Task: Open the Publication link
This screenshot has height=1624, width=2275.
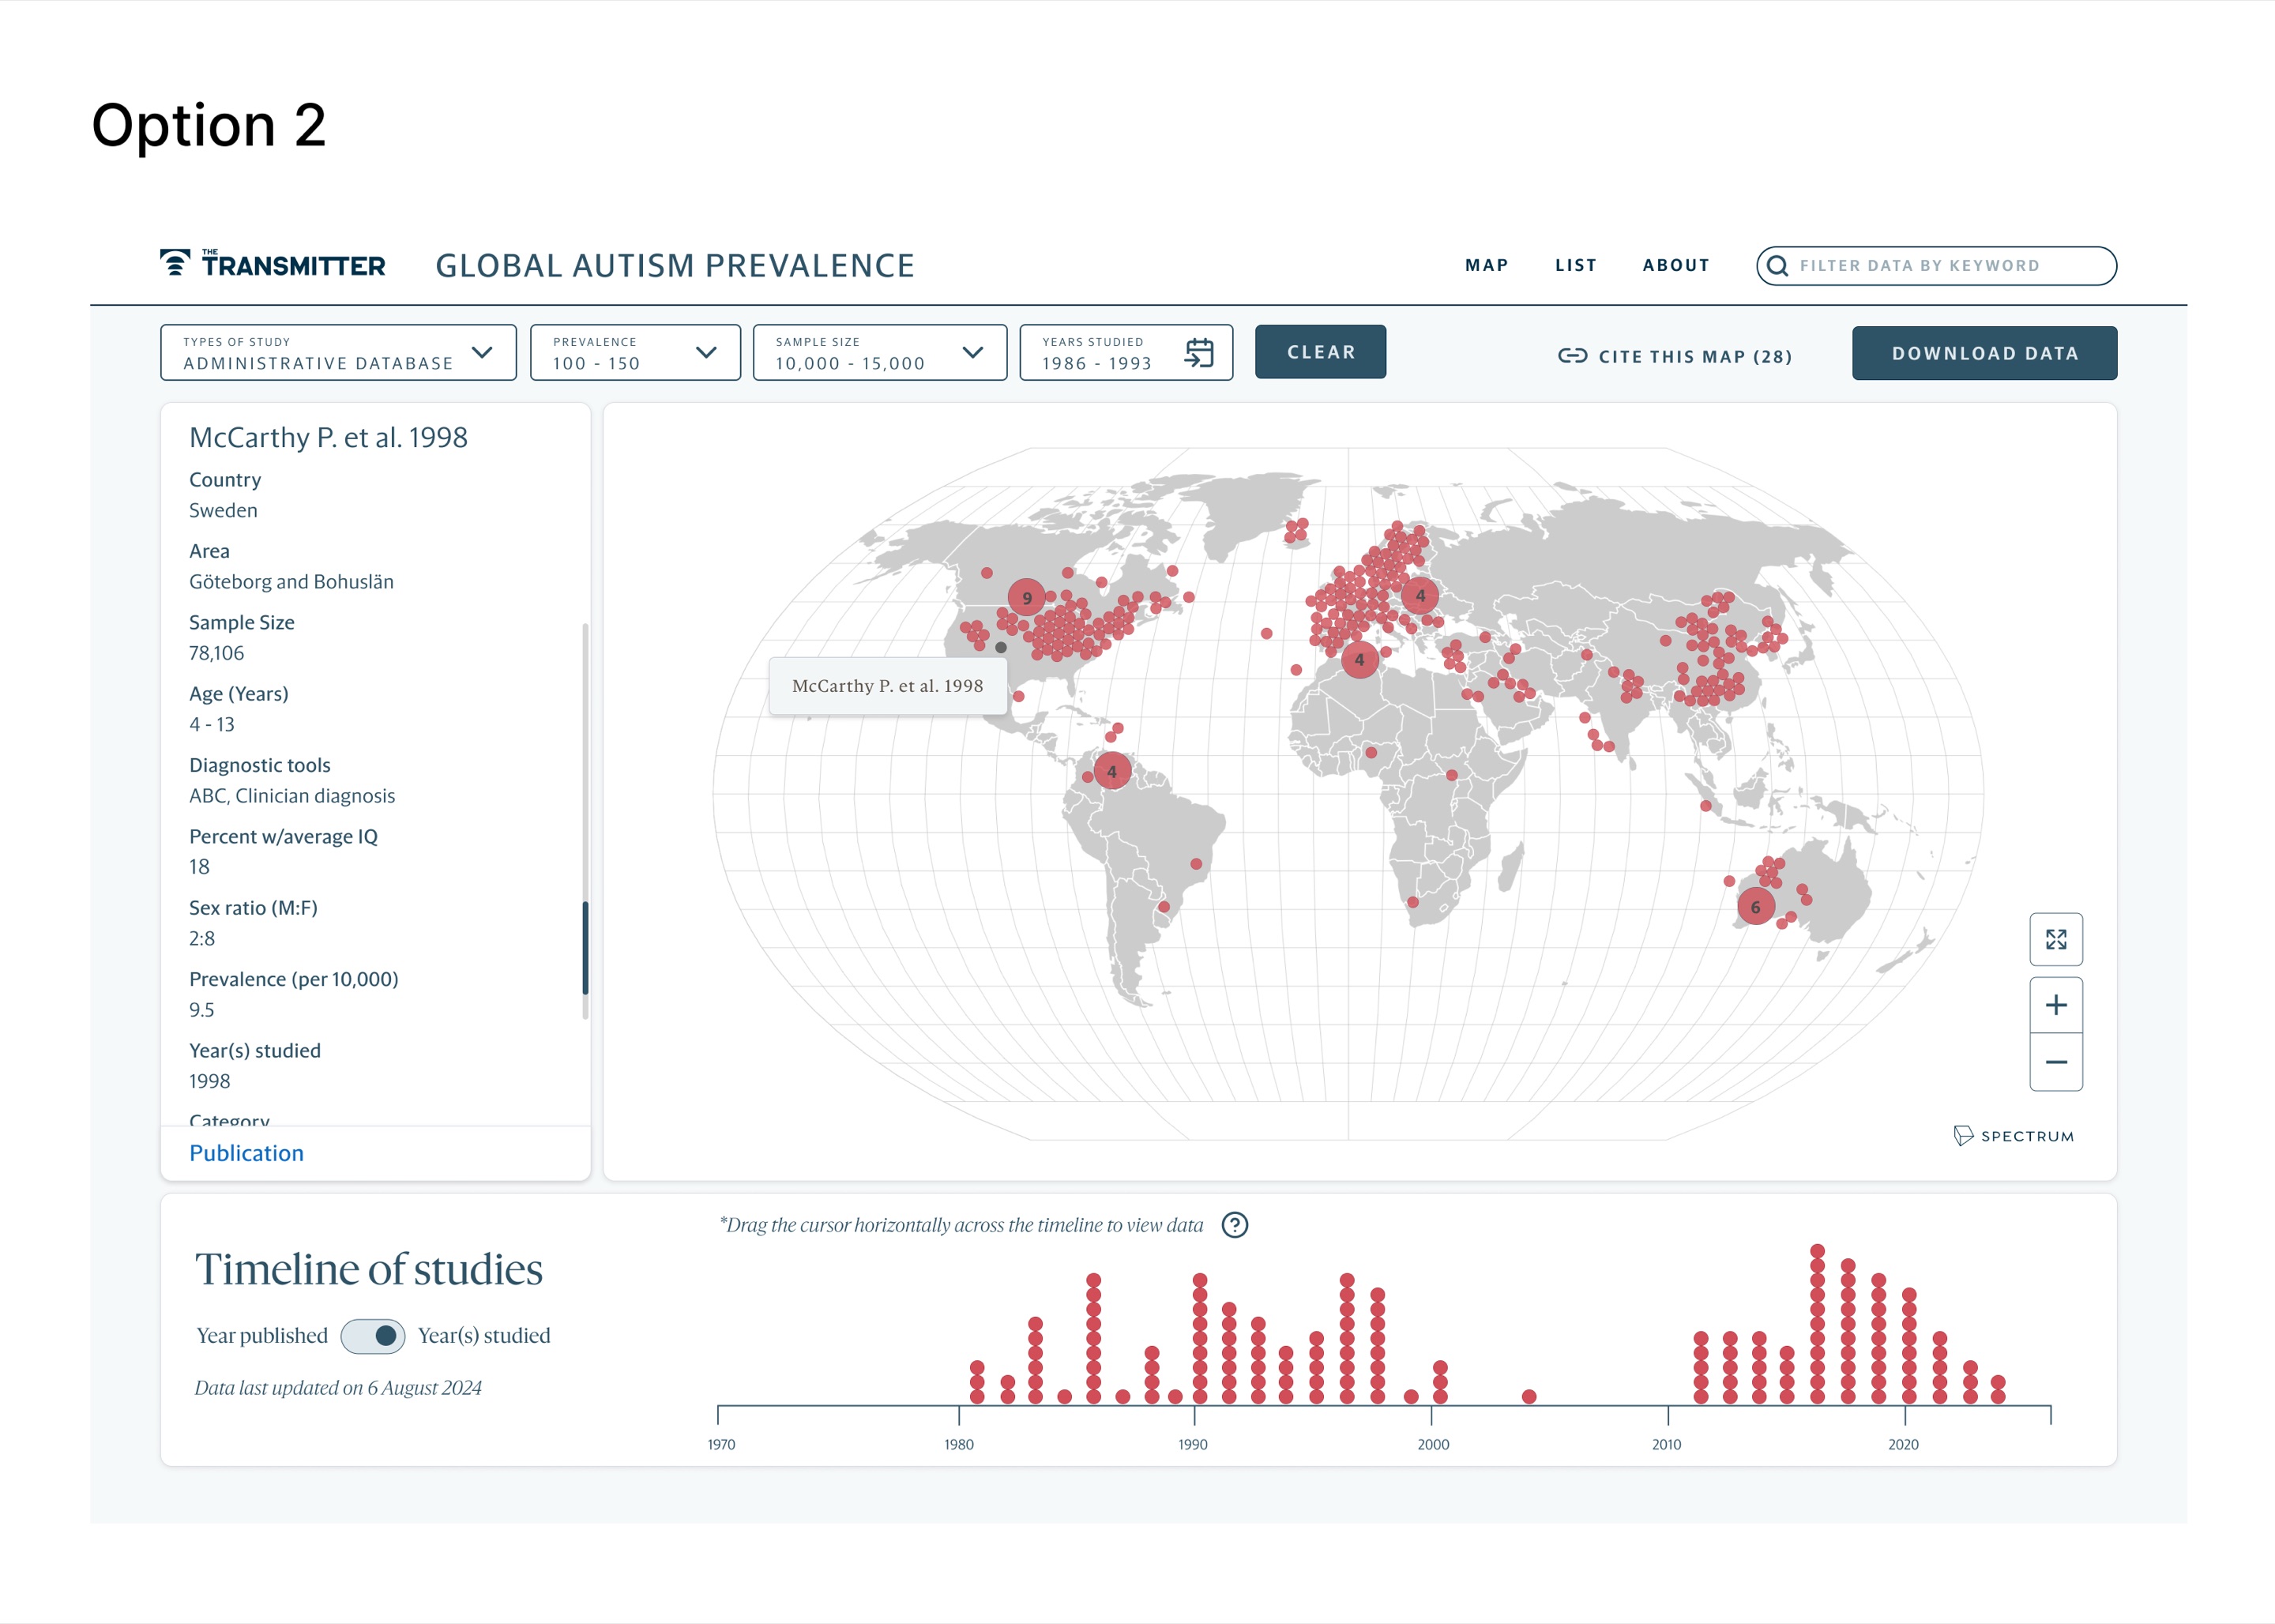Action: pyautogui.click(x=246, y=1153)
